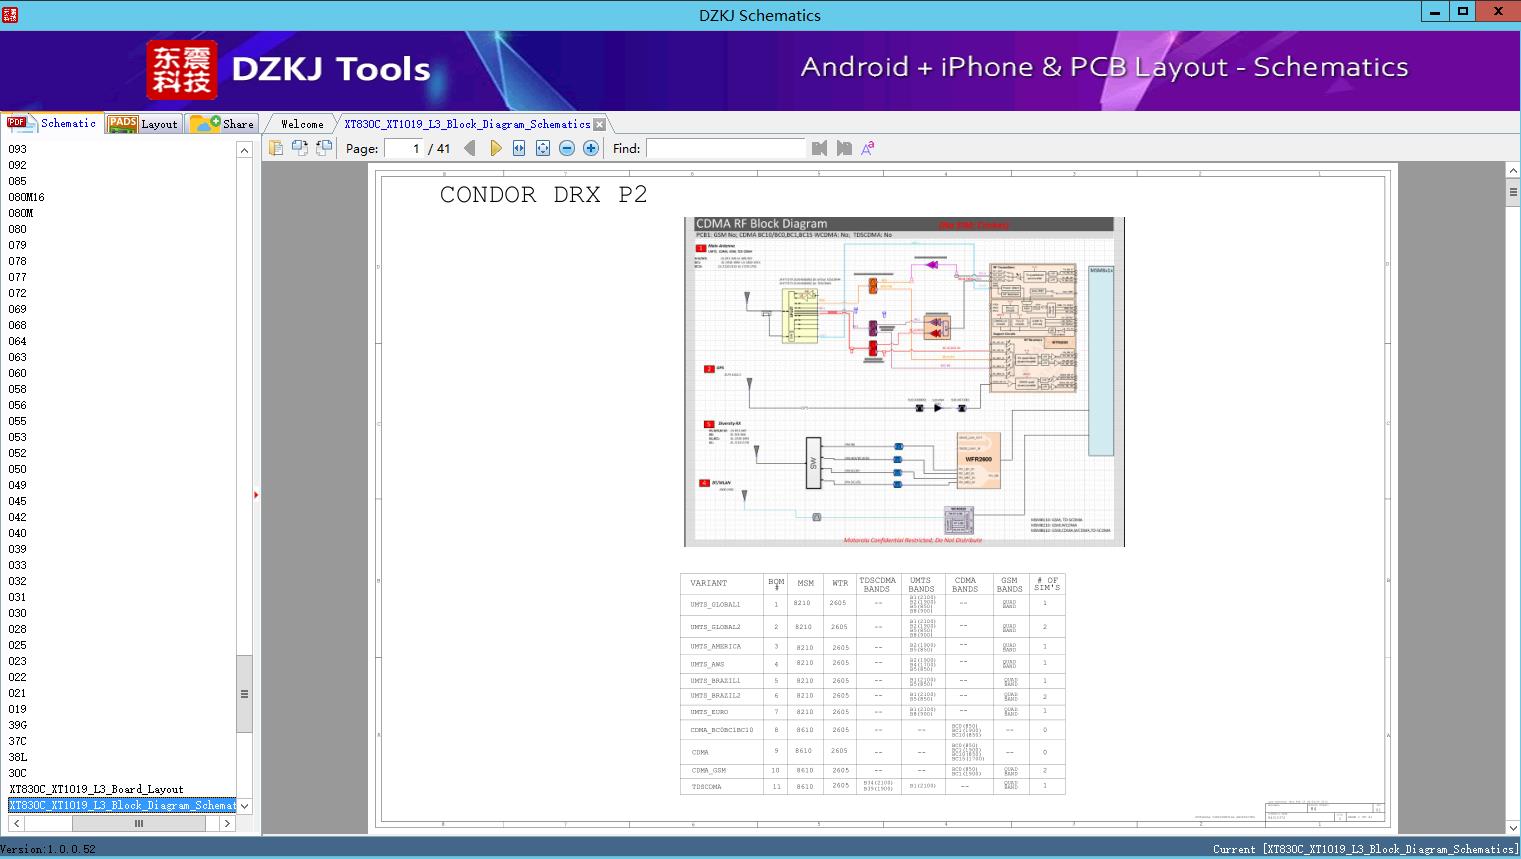Viewport: 1521px width, 859px height.
Task: Collapse the left sidebar with red arrow
Action: tap(256, 495)
